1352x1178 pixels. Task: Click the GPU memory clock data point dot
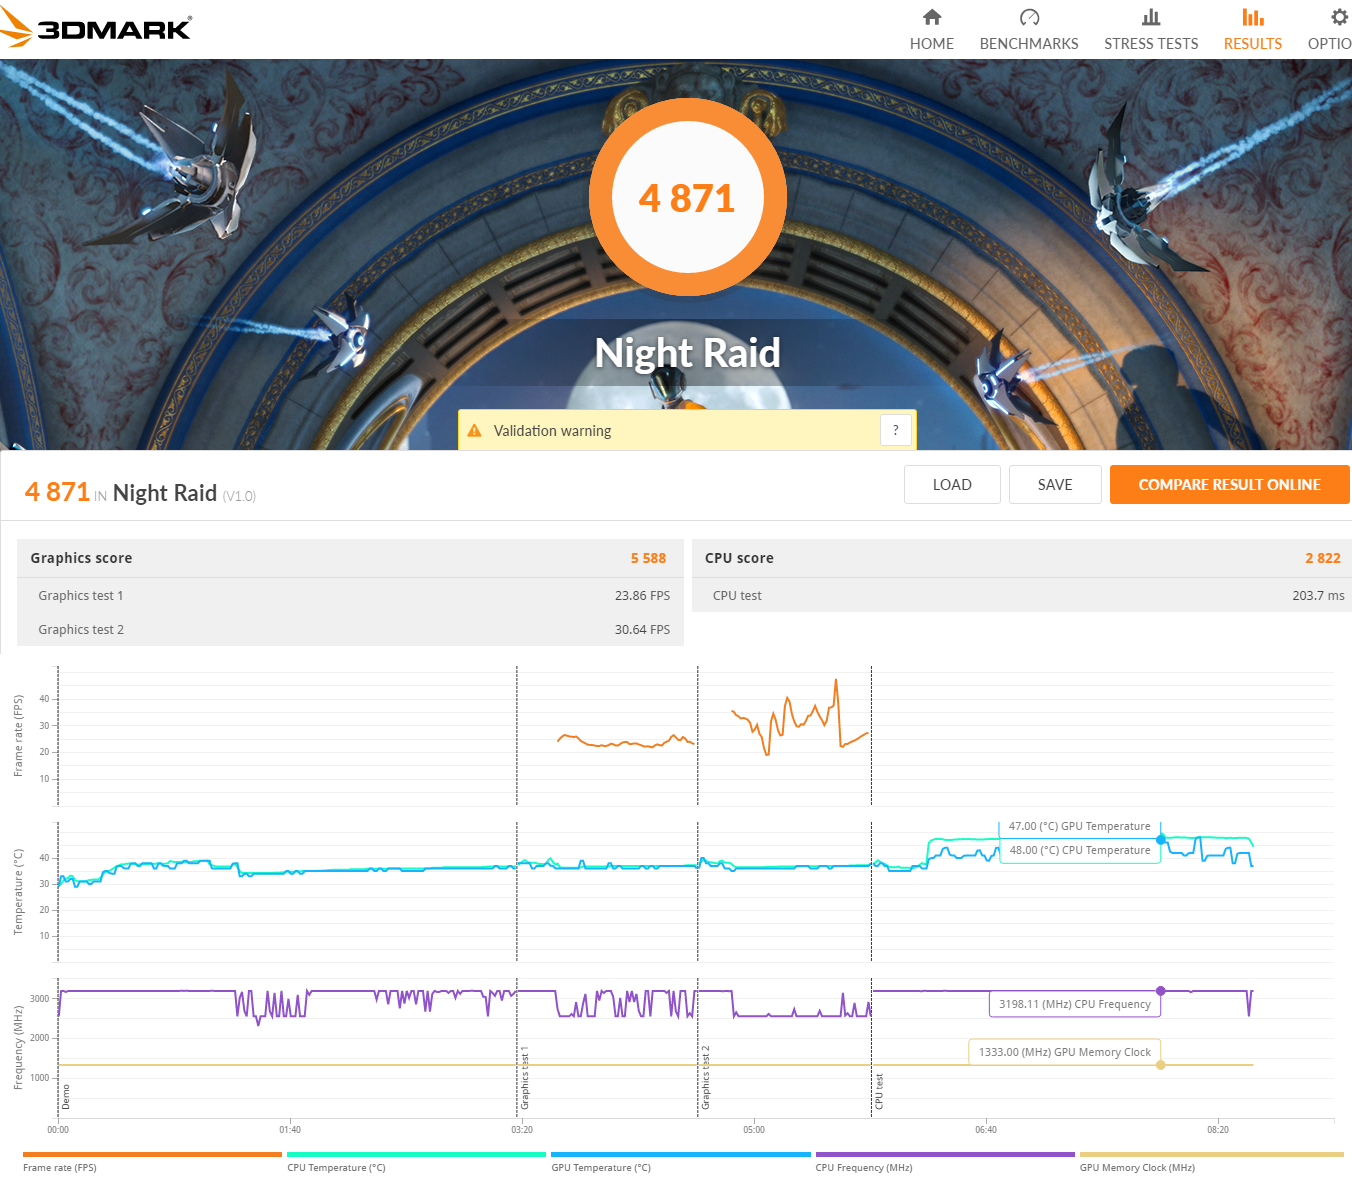point(1161,1065)
